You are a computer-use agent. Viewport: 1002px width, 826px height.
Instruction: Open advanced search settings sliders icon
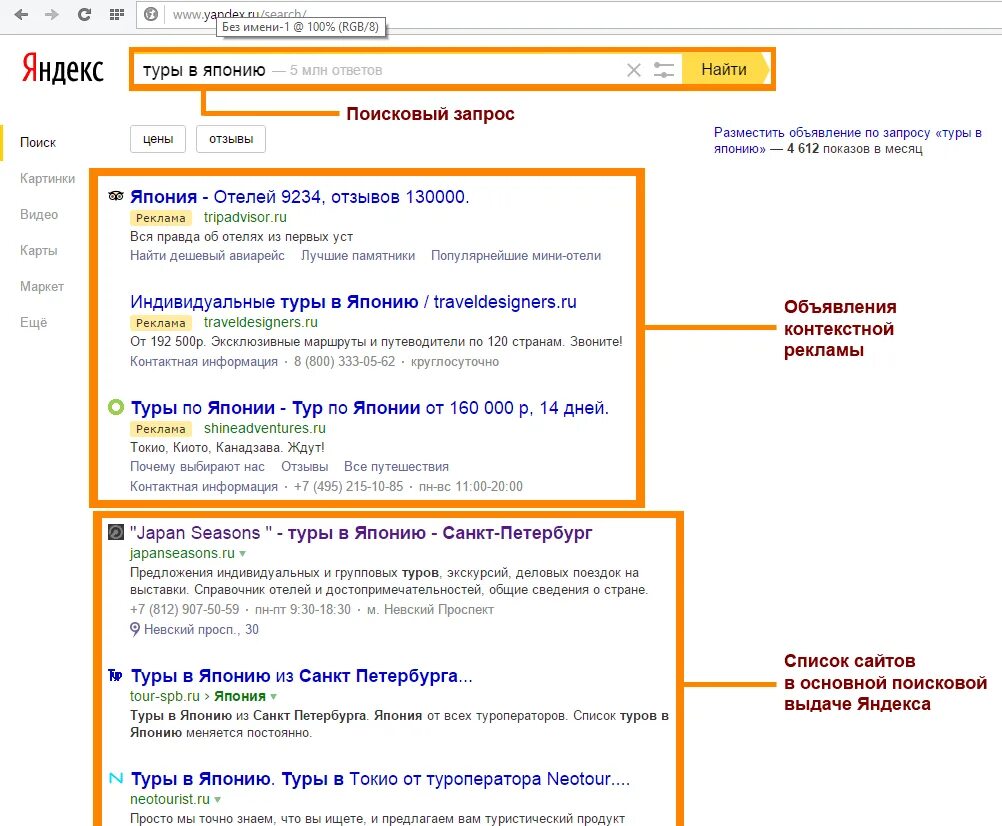coord(663,70)
